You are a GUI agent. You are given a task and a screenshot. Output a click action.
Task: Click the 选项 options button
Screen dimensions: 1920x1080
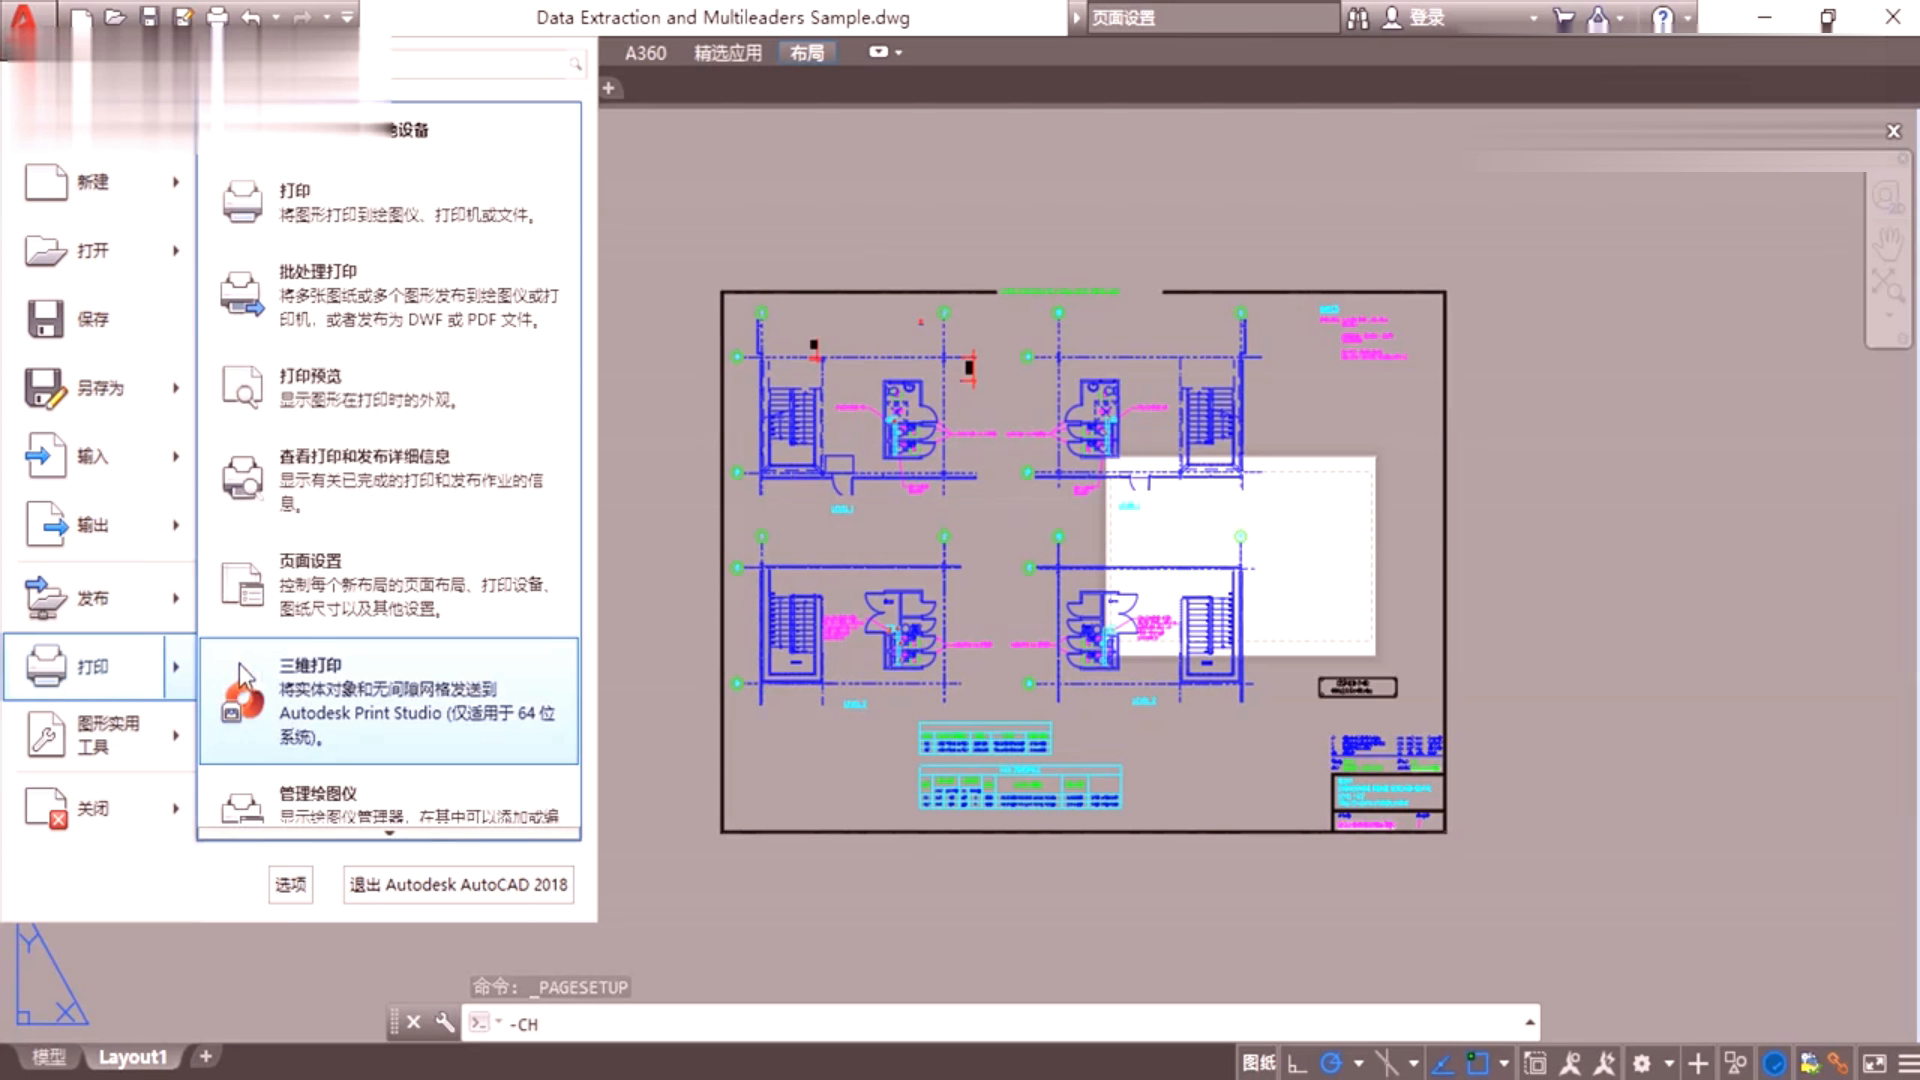pos(291,885)
